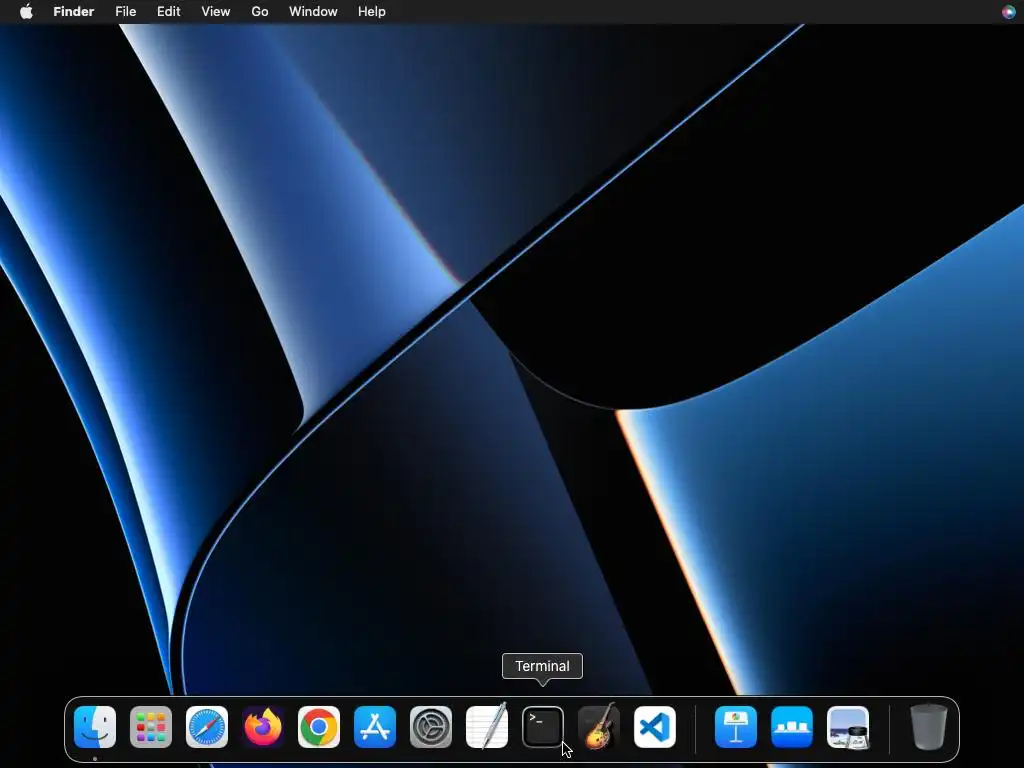Open the Help menu
This screenshot has height=768, width=1024.
tap(372, 12)
